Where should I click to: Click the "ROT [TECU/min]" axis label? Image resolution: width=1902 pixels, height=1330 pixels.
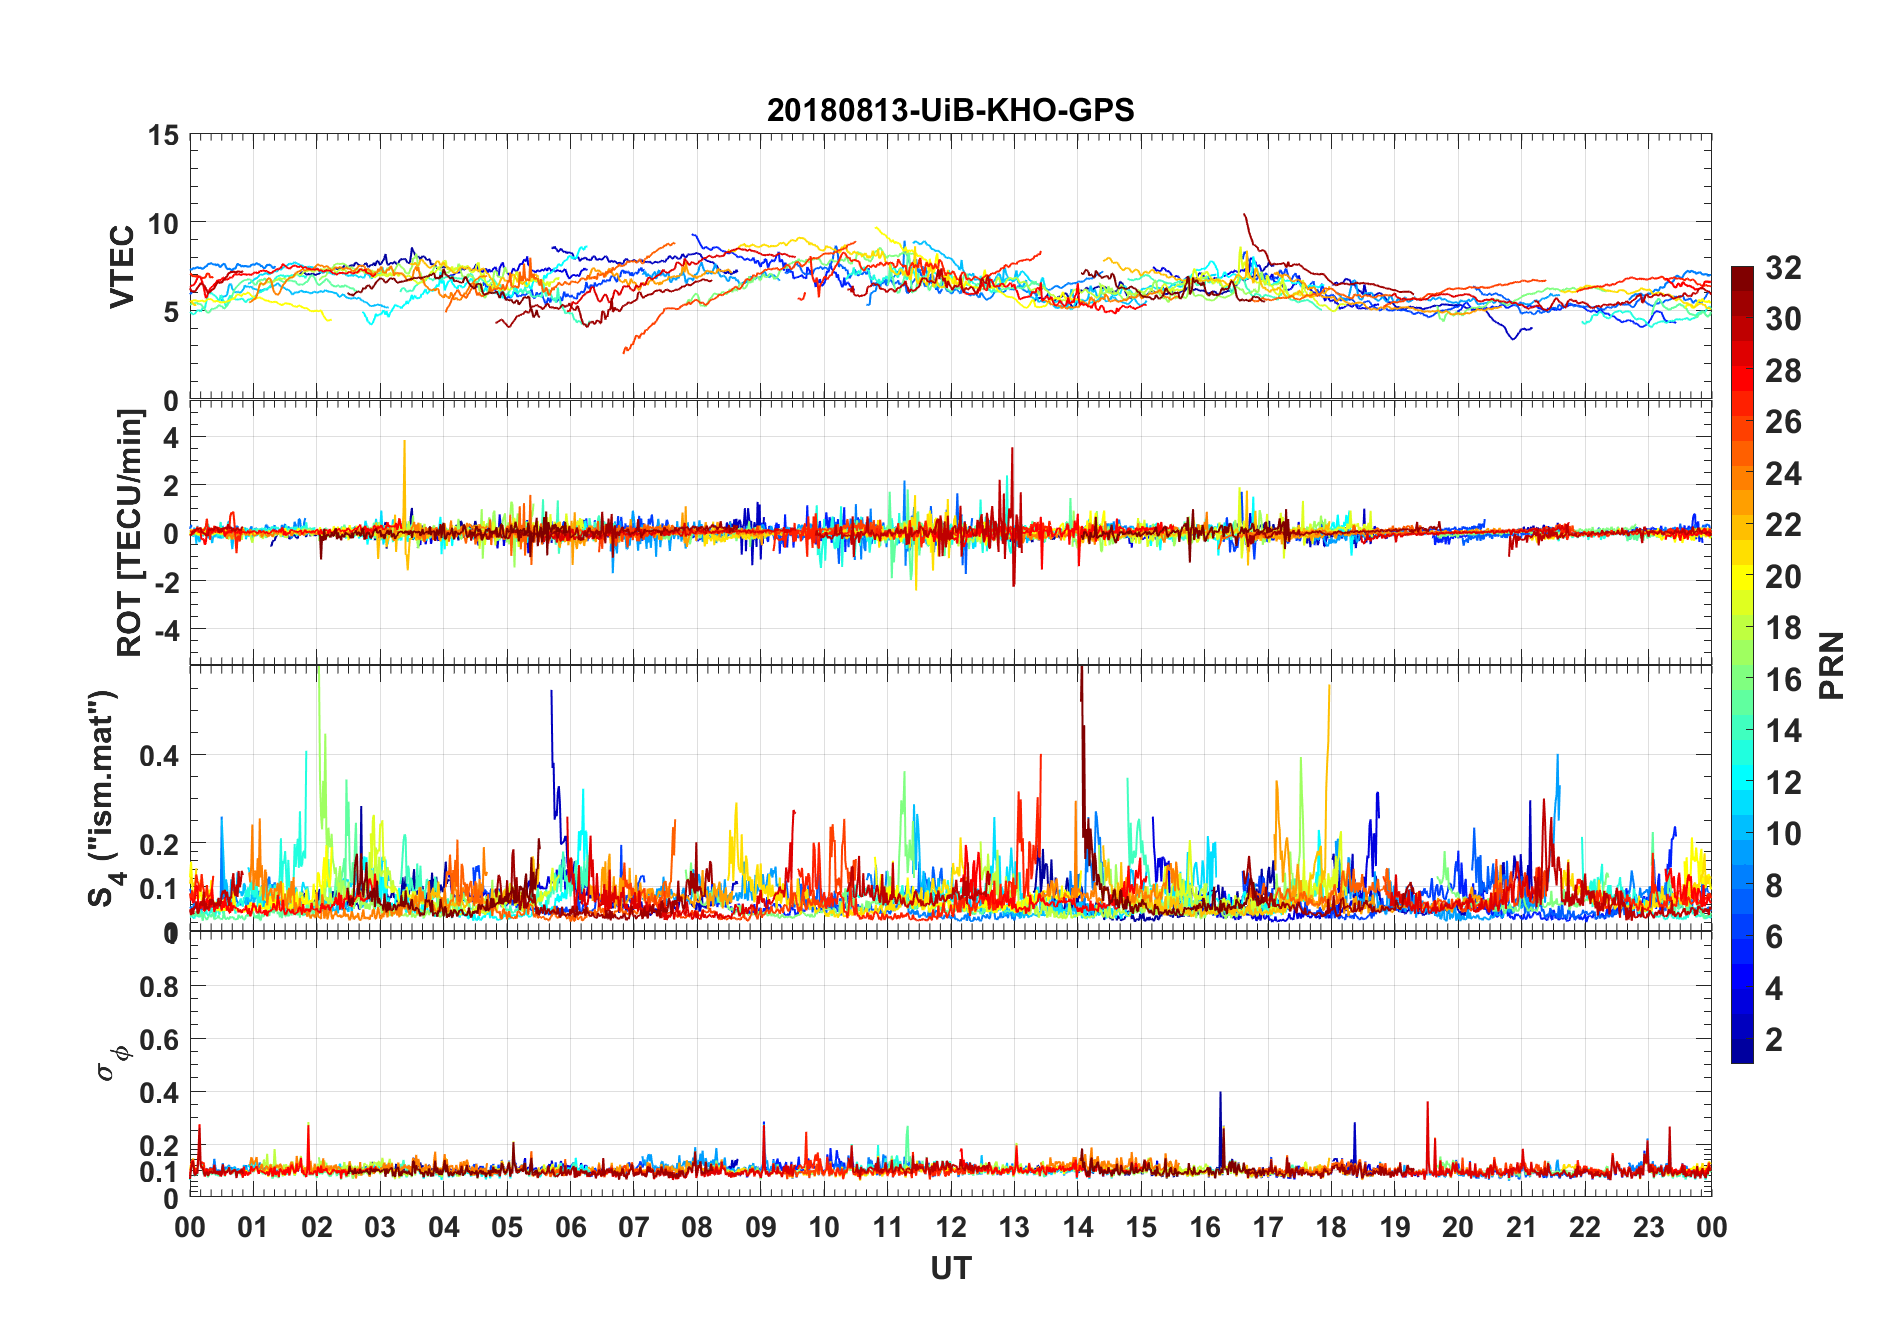(x=129, y=532)
